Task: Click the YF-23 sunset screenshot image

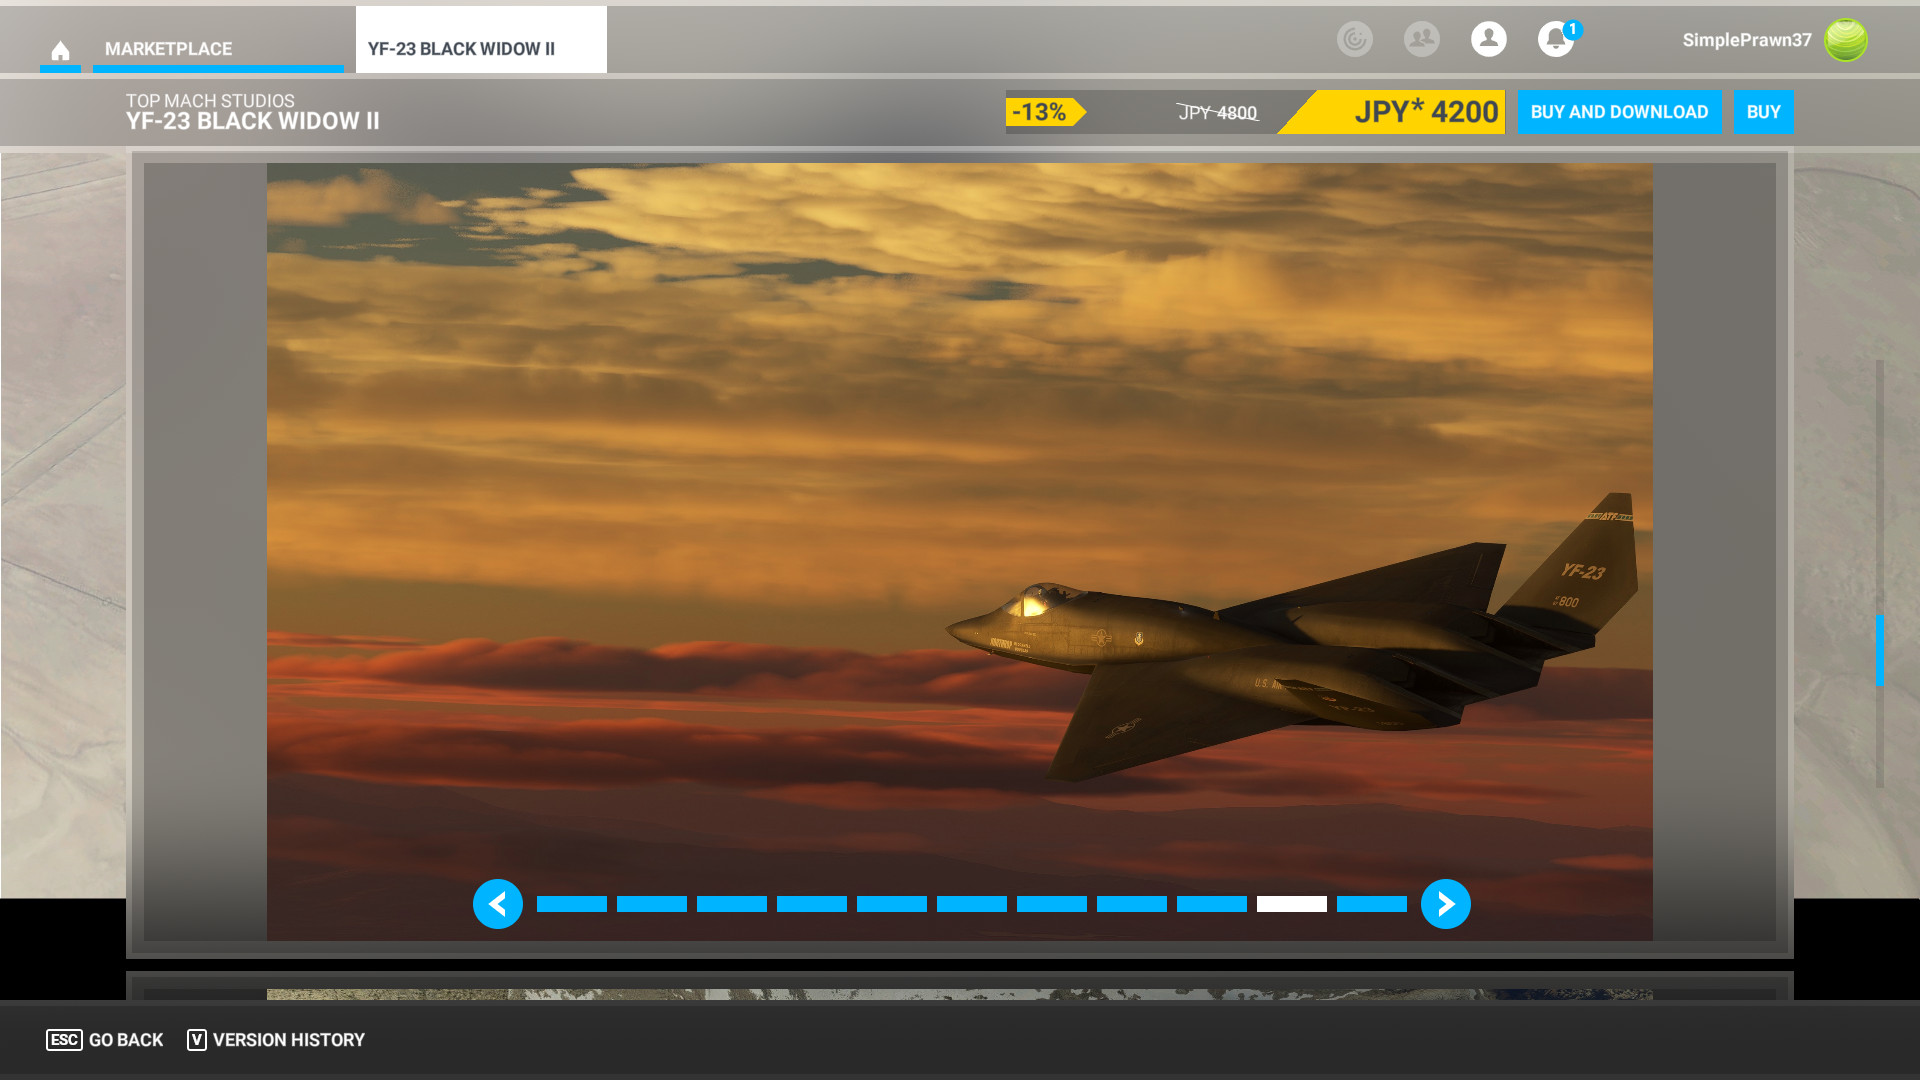Action: pyautogui.click(x=959, y=500)
